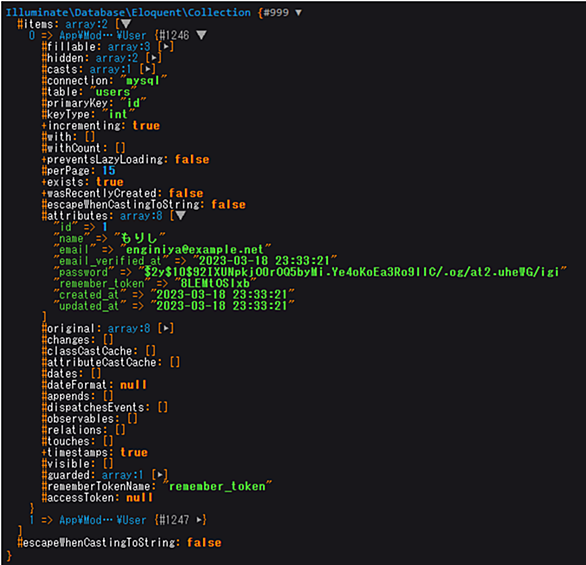586x565 pixels.
Task: Click the password hash string
Action: pyautogui.click(x=352, y=272)
